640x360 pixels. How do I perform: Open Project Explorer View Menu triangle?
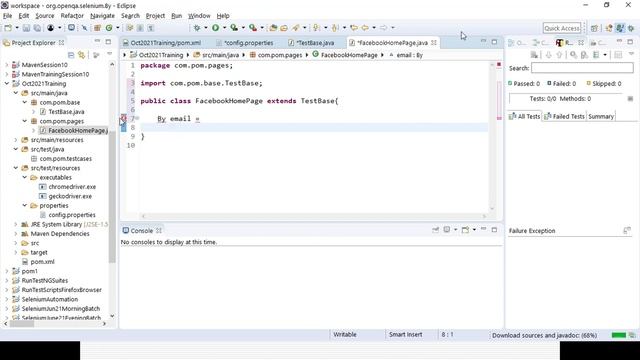(x=109, y=54)
